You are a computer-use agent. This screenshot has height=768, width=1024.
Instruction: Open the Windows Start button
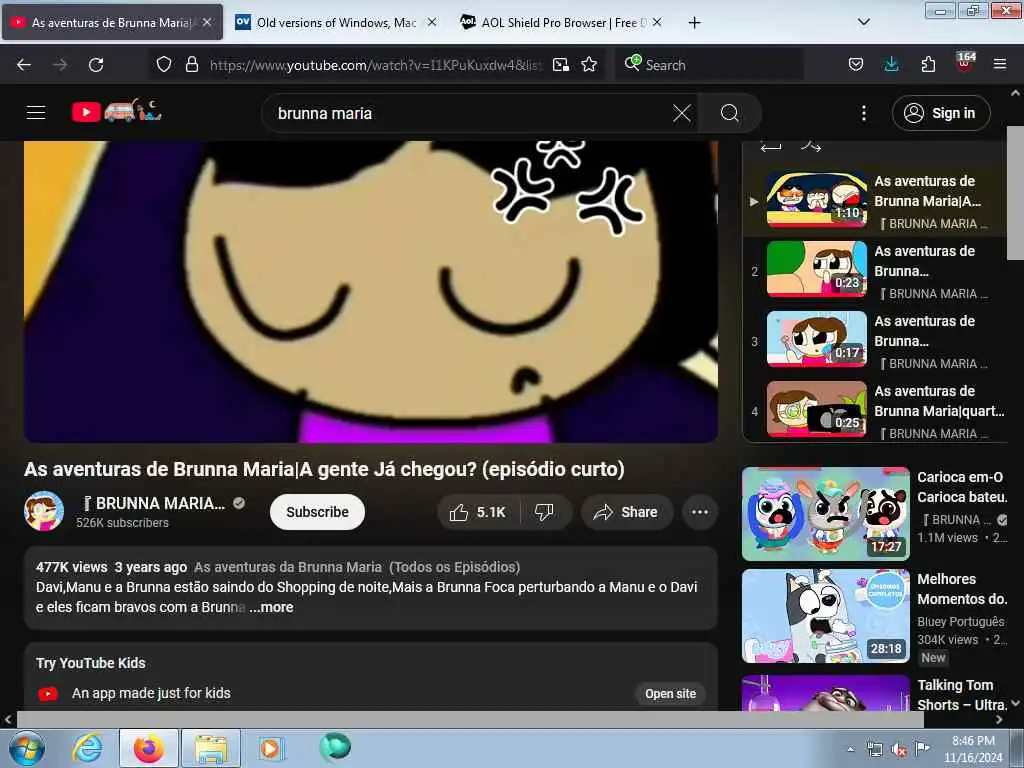[26, 748]
